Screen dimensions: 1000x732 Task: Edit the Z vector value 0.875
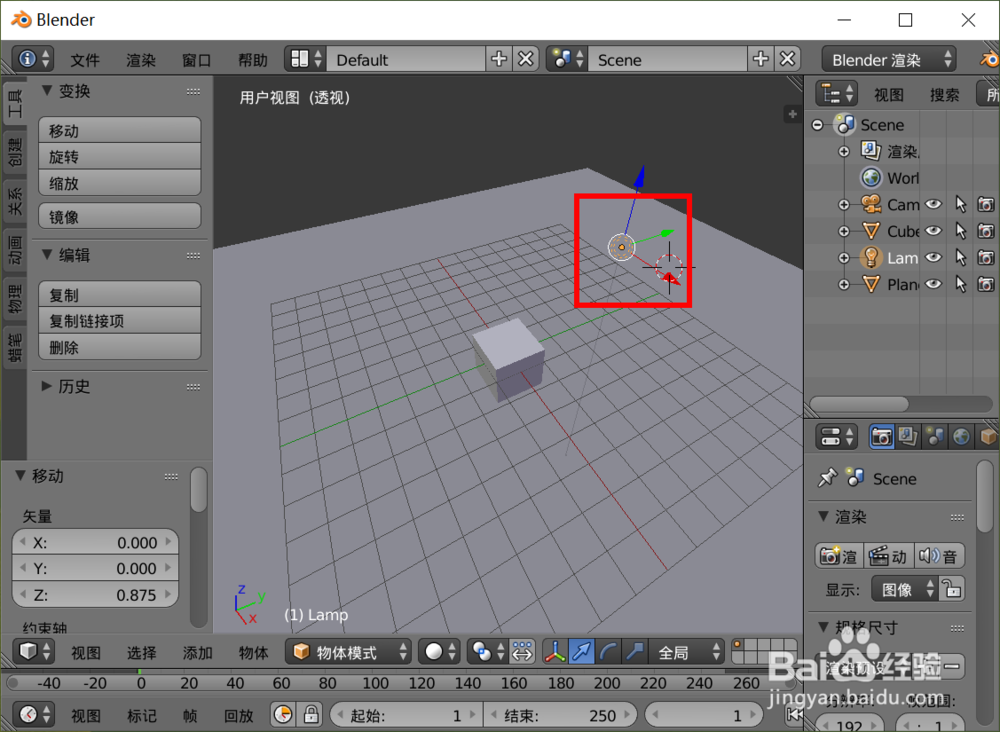point(95,595)
